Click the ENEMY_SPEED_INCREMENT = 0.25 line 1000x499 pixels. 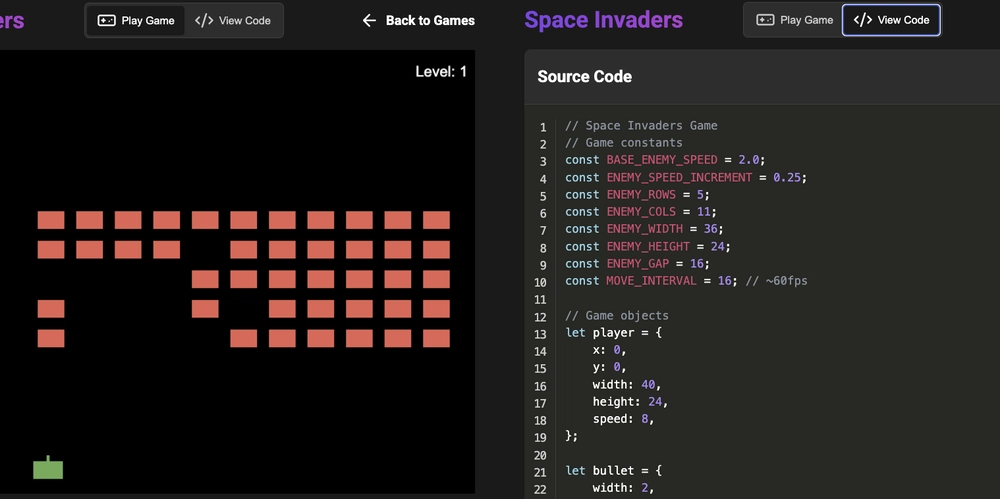[x=686, y=177]
